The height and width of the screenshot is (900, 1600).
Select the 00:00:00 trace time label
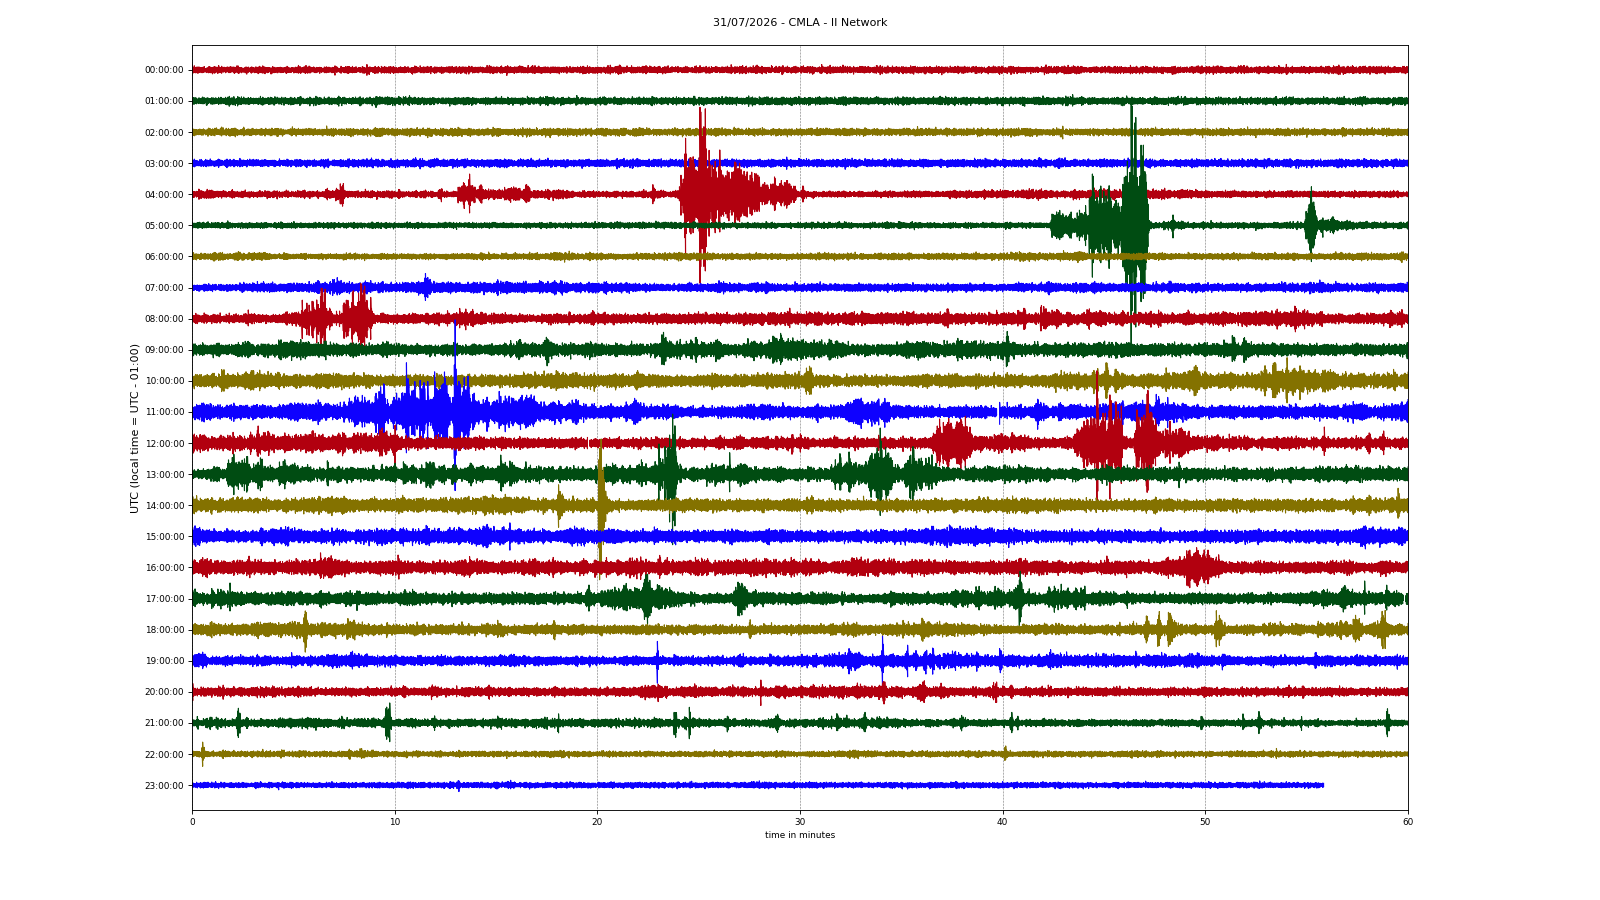click(164, 70)
